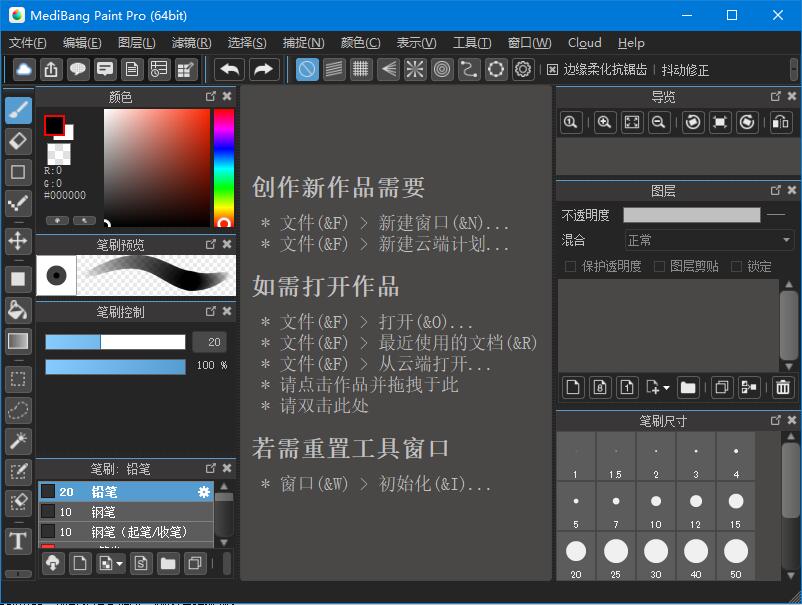This screenshot has height=605, width=802.
Task: Undock the Brush Size panel
Action: pos(775,420)
